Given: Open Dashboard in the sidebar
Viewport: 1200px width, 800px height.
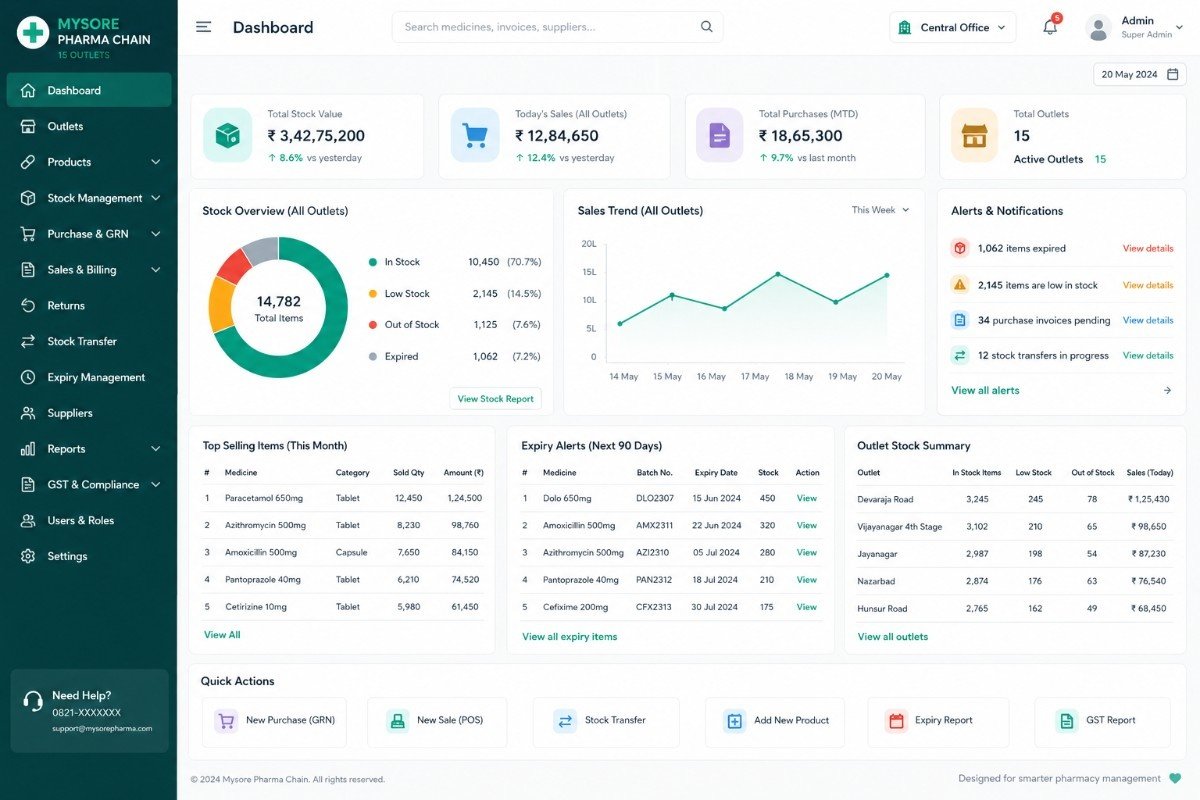Looking at the screenshot, I should click(89, 90).
